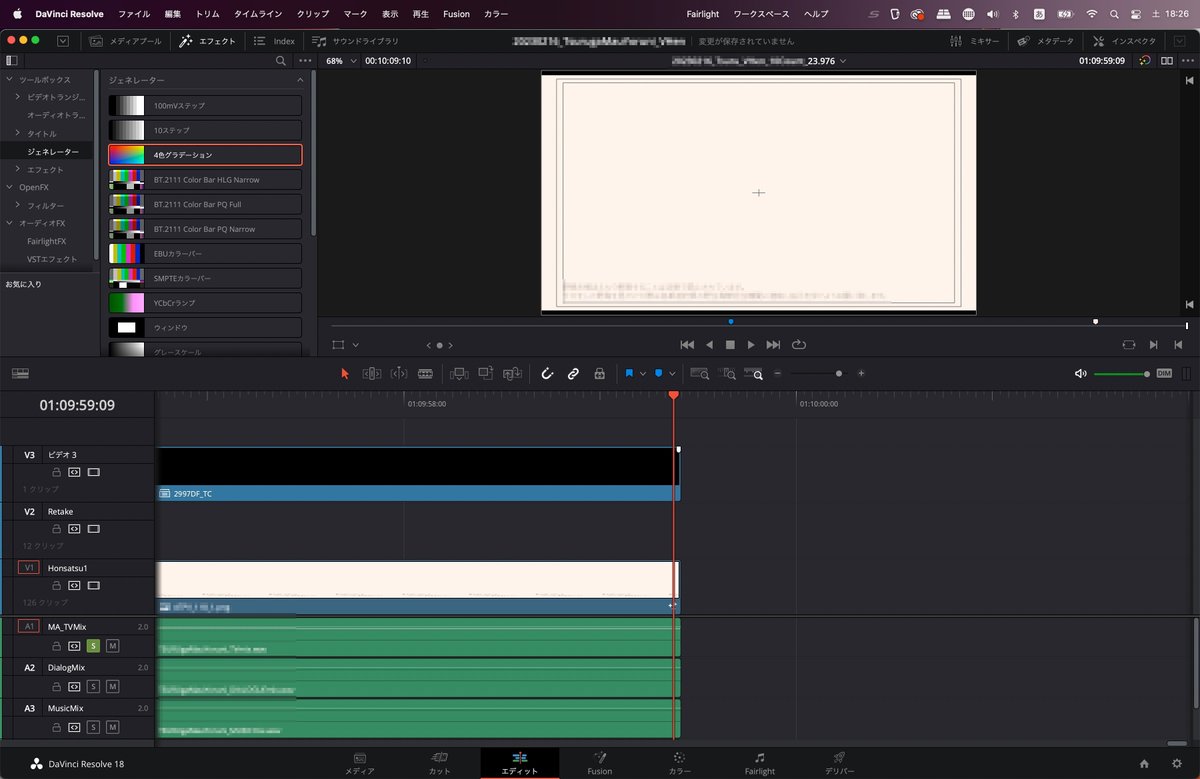Screen dimensions: 1200x779
Task: Open the タイムライン menu
Action: point(258,14)
